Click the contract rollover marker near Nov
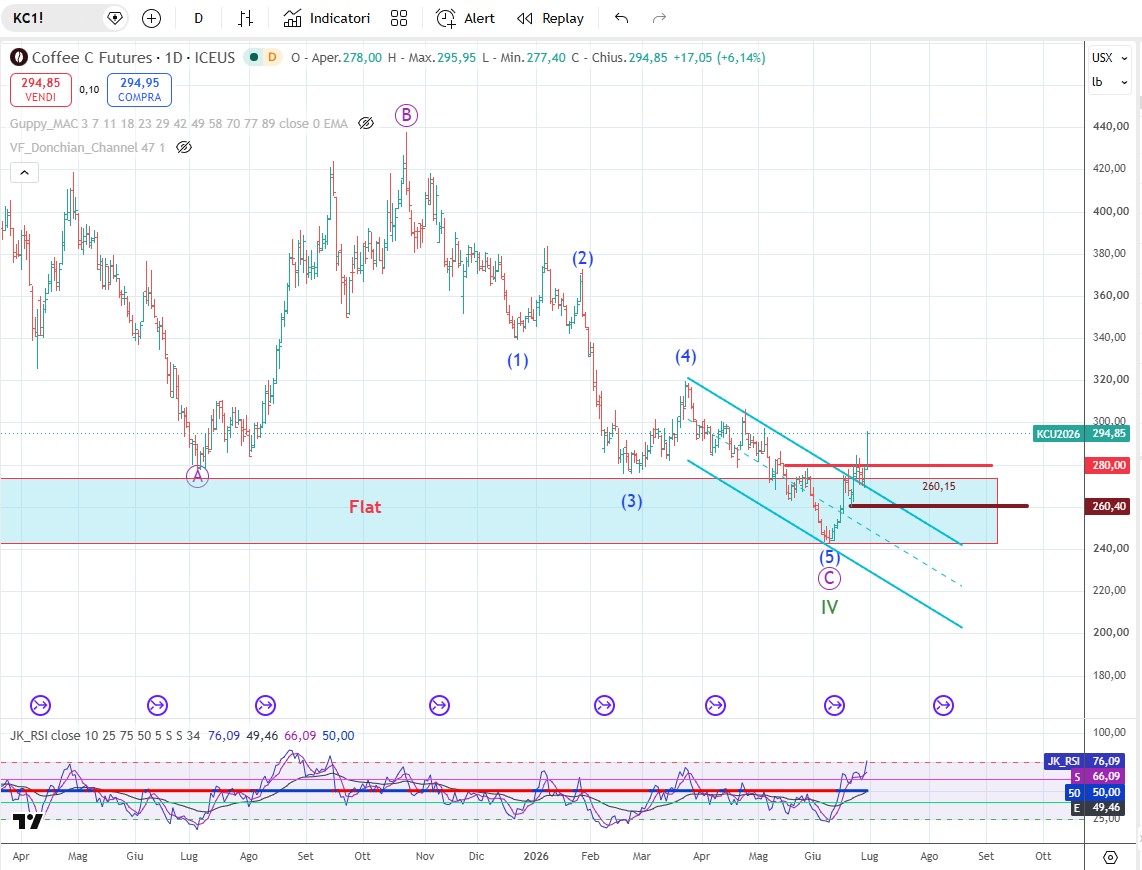1142x870 pixels. pyautogui.click(x=439, y=705)
